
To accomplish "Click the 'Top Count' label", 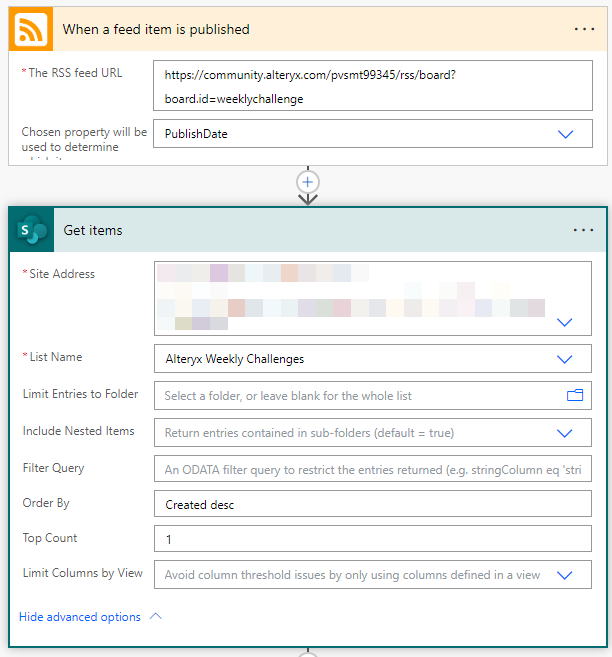I will tap(50, 538).
